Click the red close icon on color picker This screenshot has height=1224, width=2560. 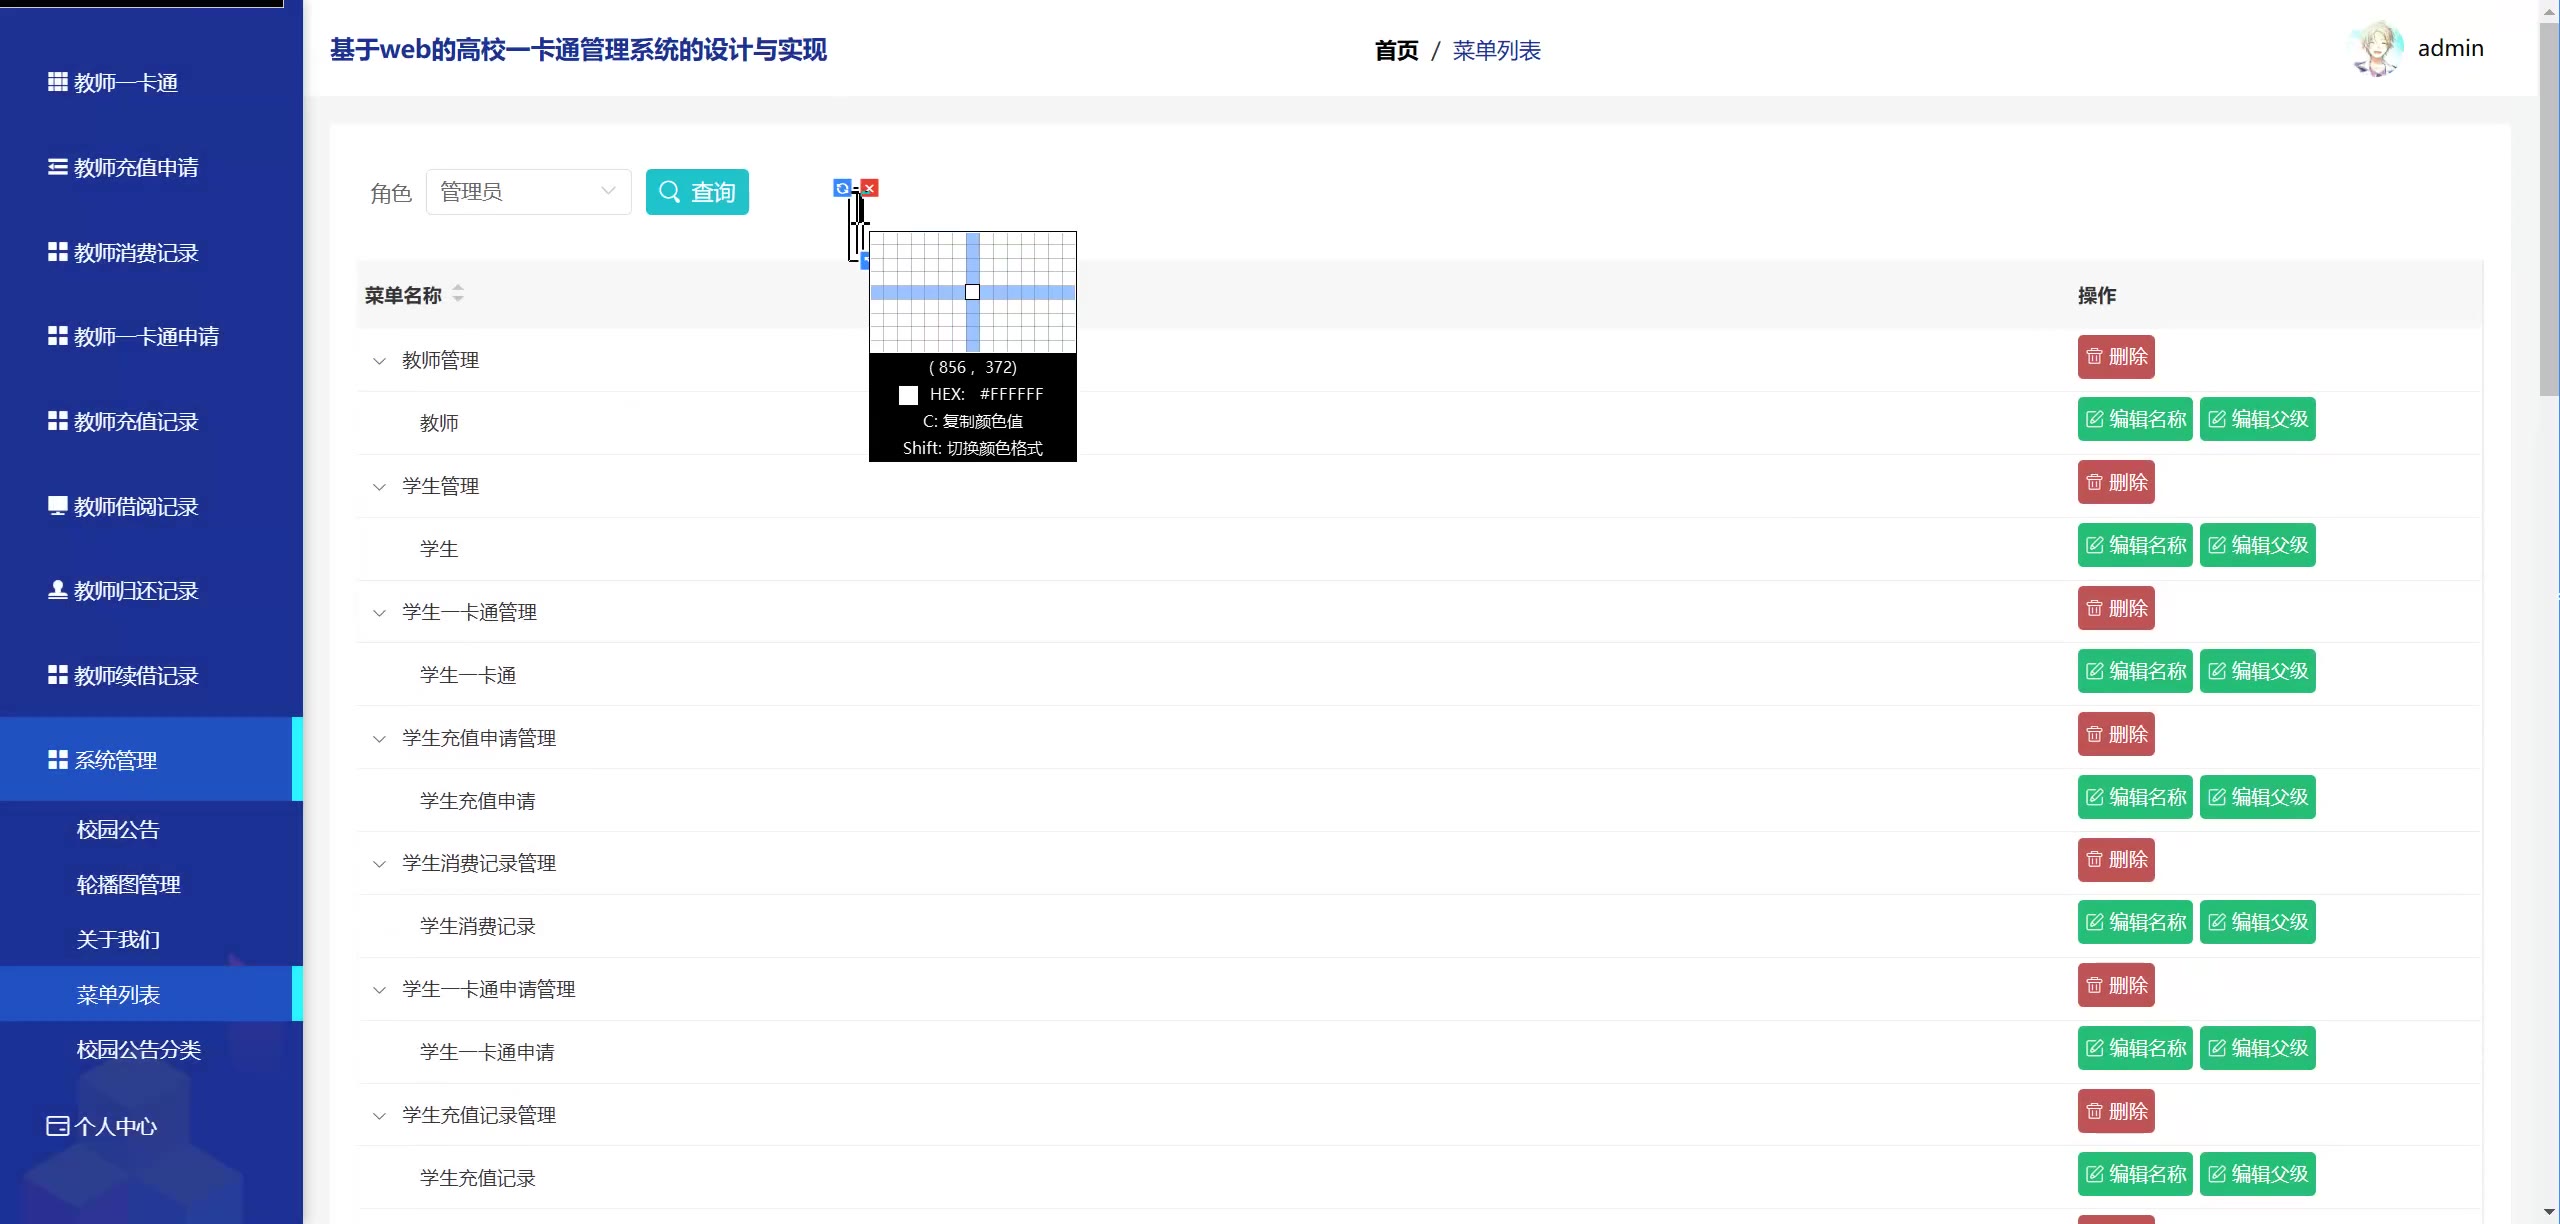point(870,188)
